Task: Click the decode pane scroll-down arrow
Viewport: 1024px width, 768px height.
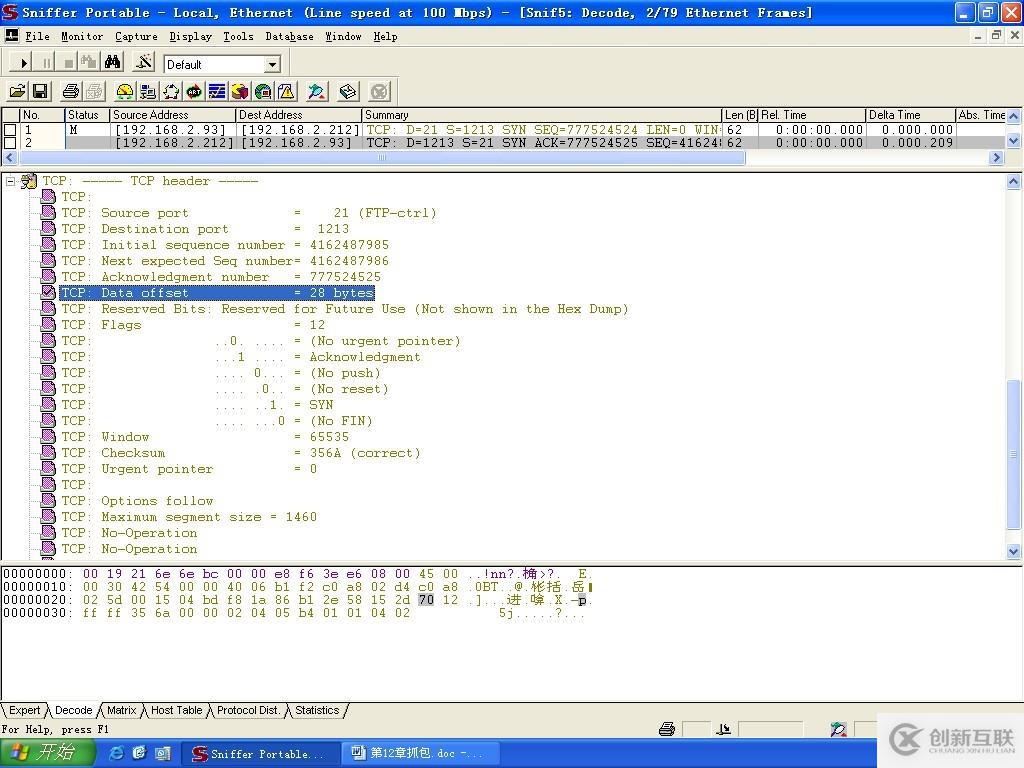Action: [1013, 551]
